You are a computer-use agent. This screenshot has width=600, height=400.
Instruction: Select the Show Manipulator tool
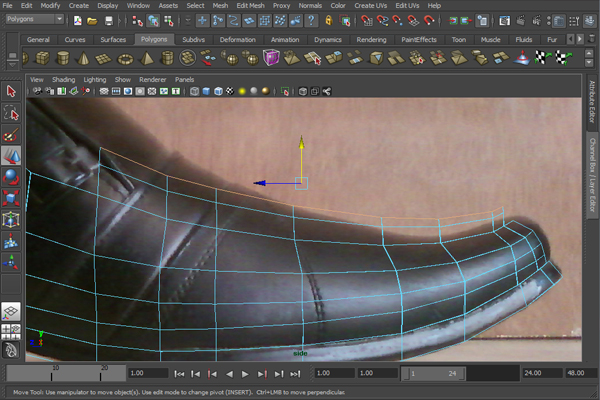pos(11,263)
